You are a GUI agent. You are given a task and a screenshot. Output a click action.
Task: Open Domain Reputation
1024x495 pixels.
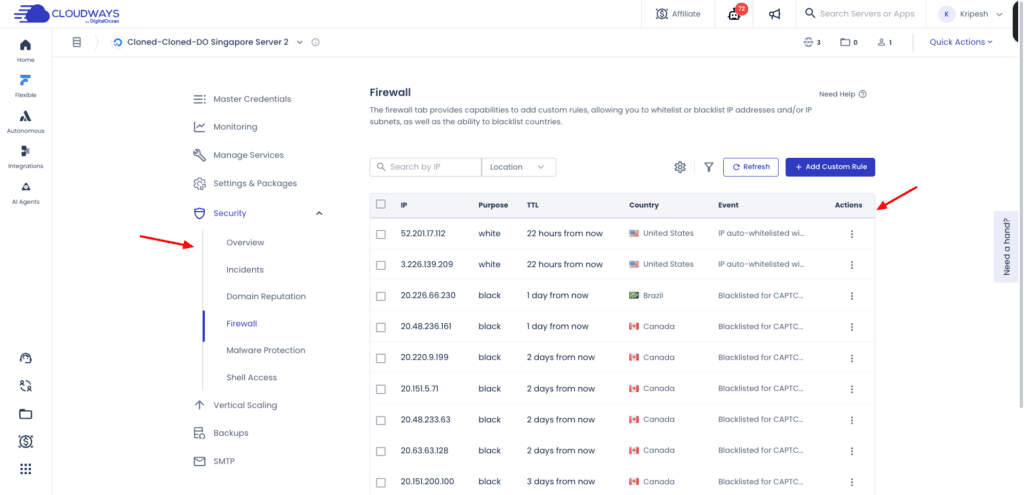(266, 296)
